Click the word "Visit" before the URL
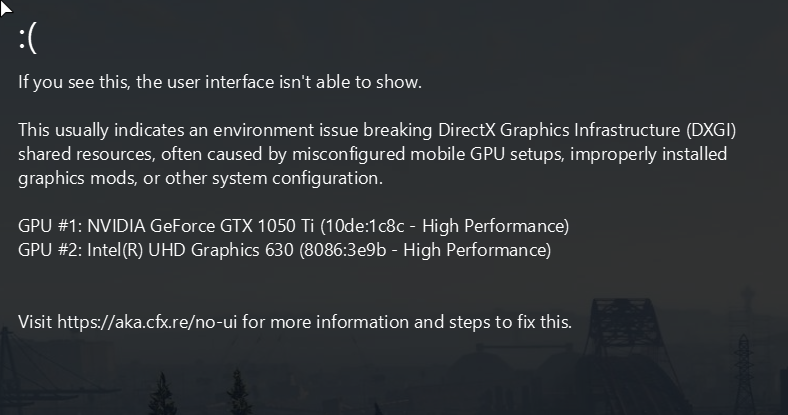The image size is (788, 415). [35, 322]
